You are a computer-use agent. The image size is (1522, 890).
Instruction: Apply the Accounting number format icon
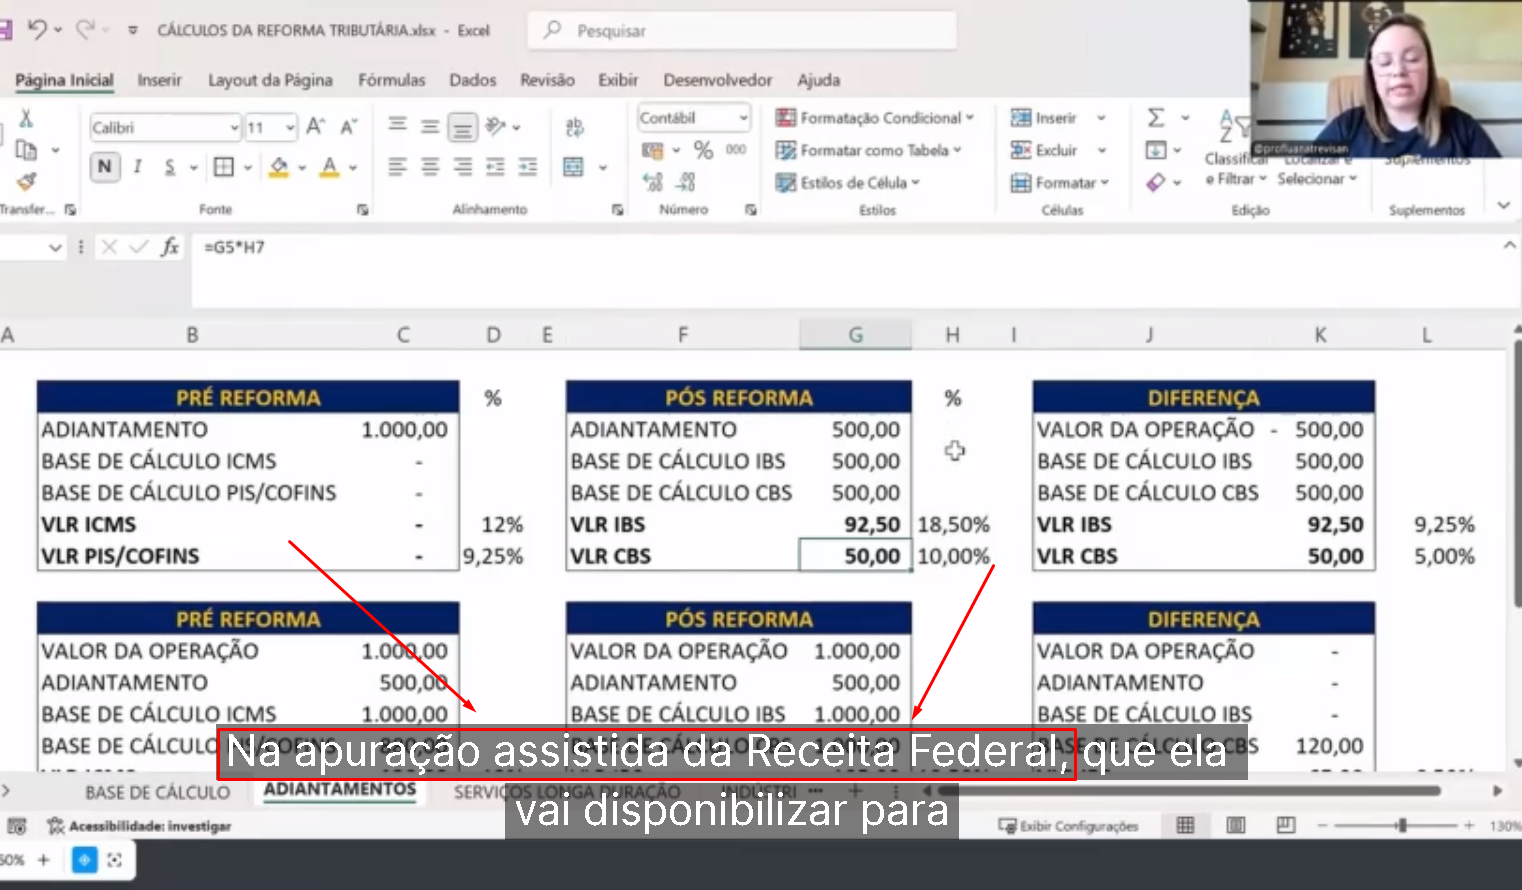point(653,150)
